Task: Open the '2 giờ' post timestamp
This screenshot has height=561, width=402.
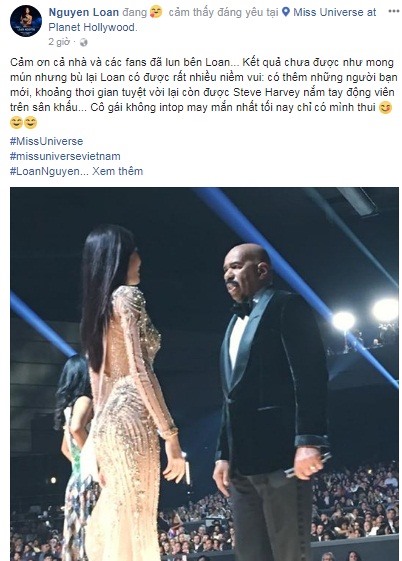Action: coord(59,42)
